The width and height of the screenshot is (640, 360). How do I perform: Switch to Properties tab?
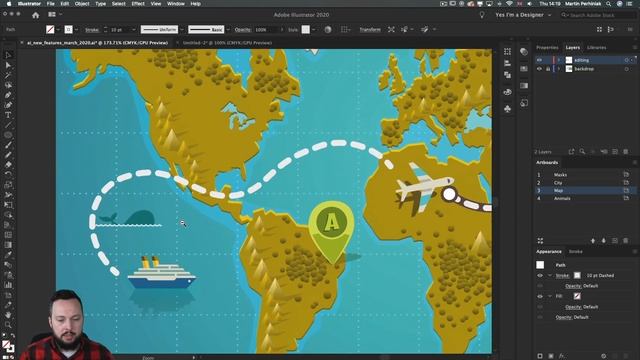[547, 48]
